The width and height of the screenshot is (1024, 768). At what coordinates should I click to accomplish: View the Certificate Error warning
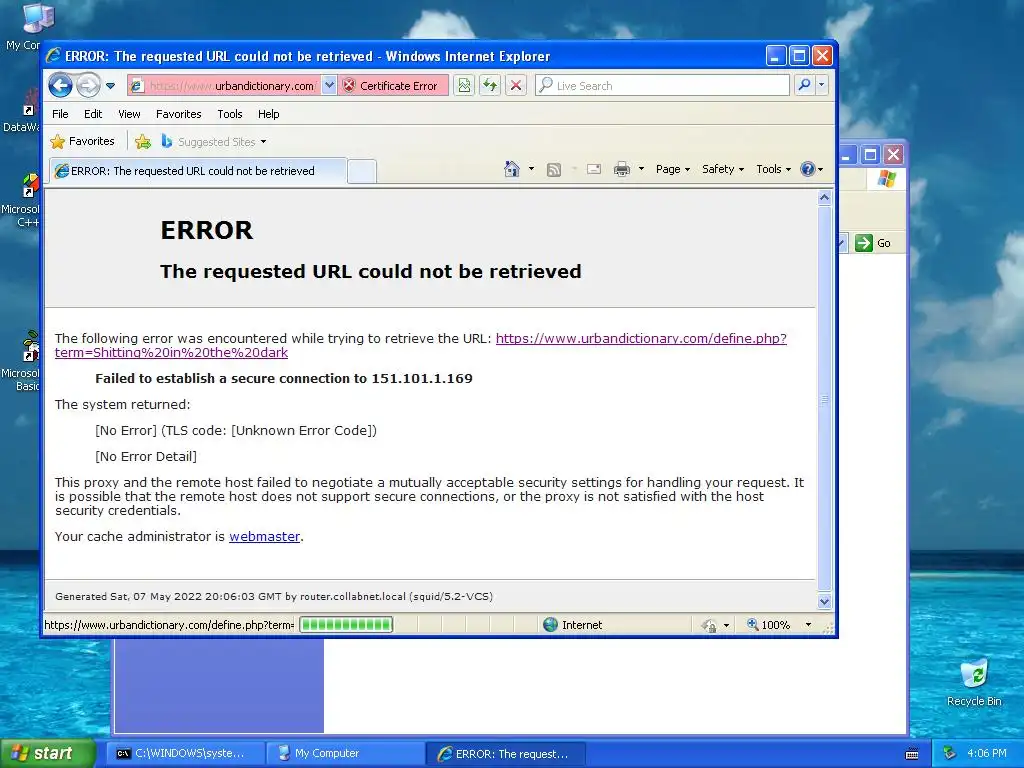[392, 86]
